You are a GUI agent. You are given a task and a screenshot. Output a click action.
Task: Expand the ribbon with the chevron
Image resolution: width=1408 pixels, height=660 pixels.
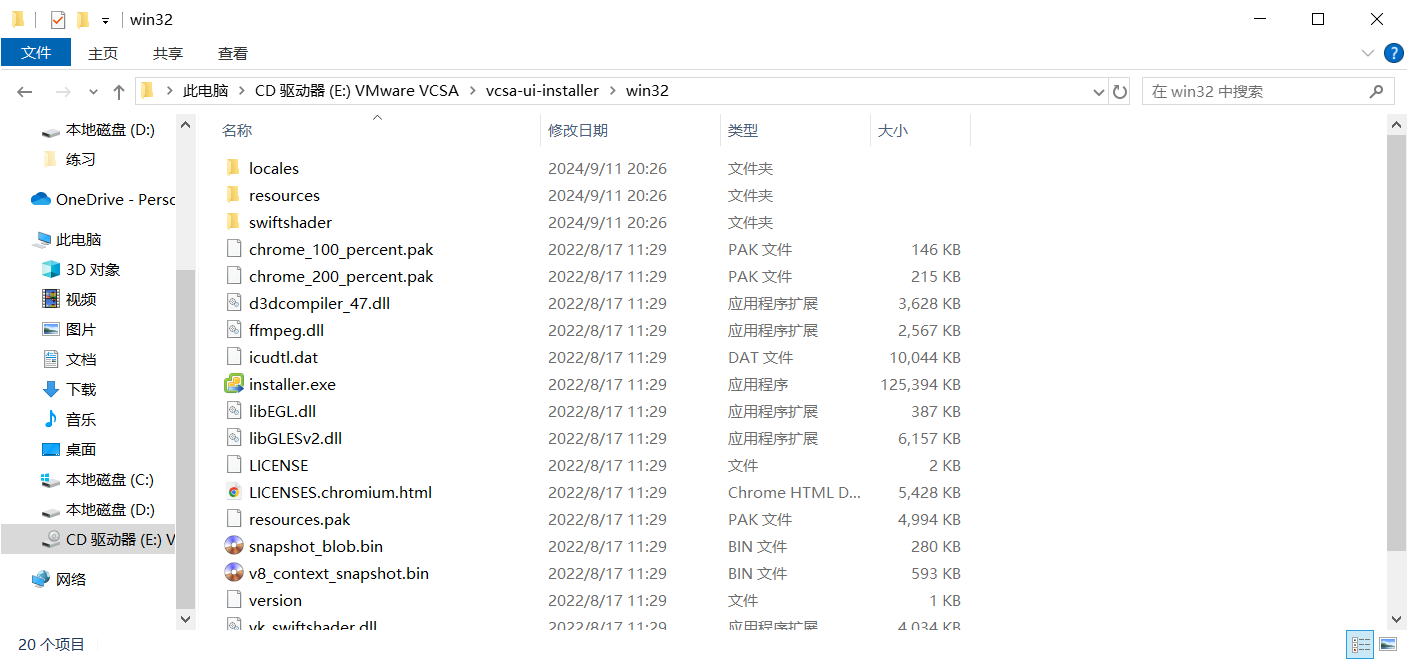(x=1368, y=53)
